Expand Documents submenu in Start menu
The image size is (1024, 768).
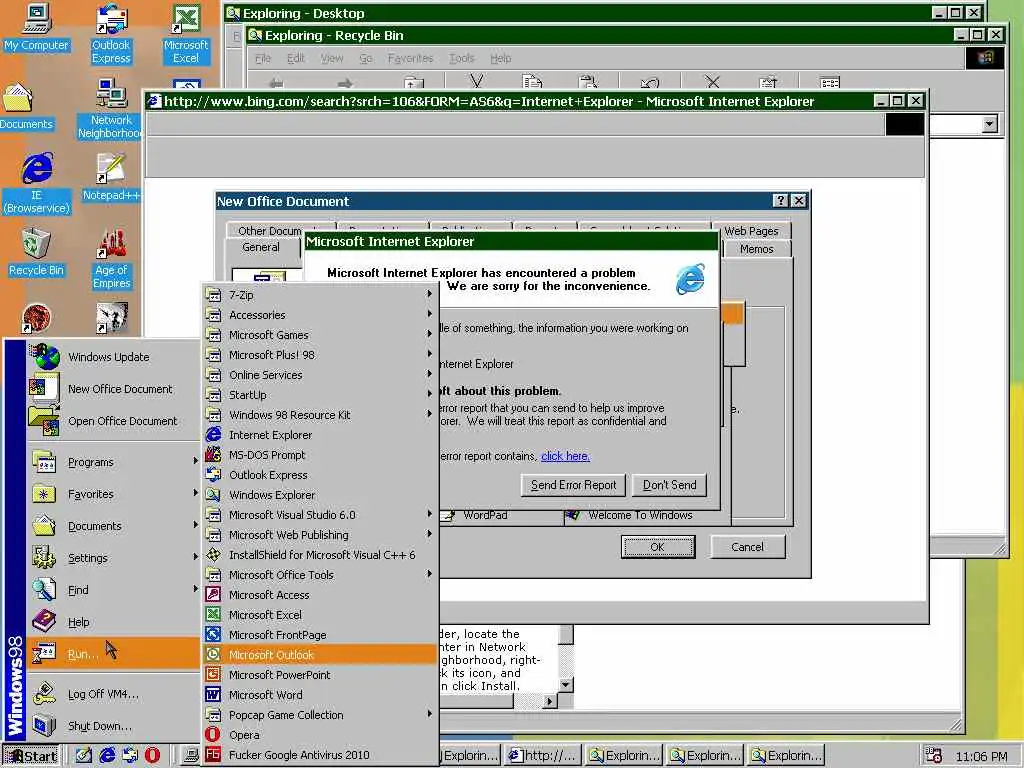pos(113,526)
